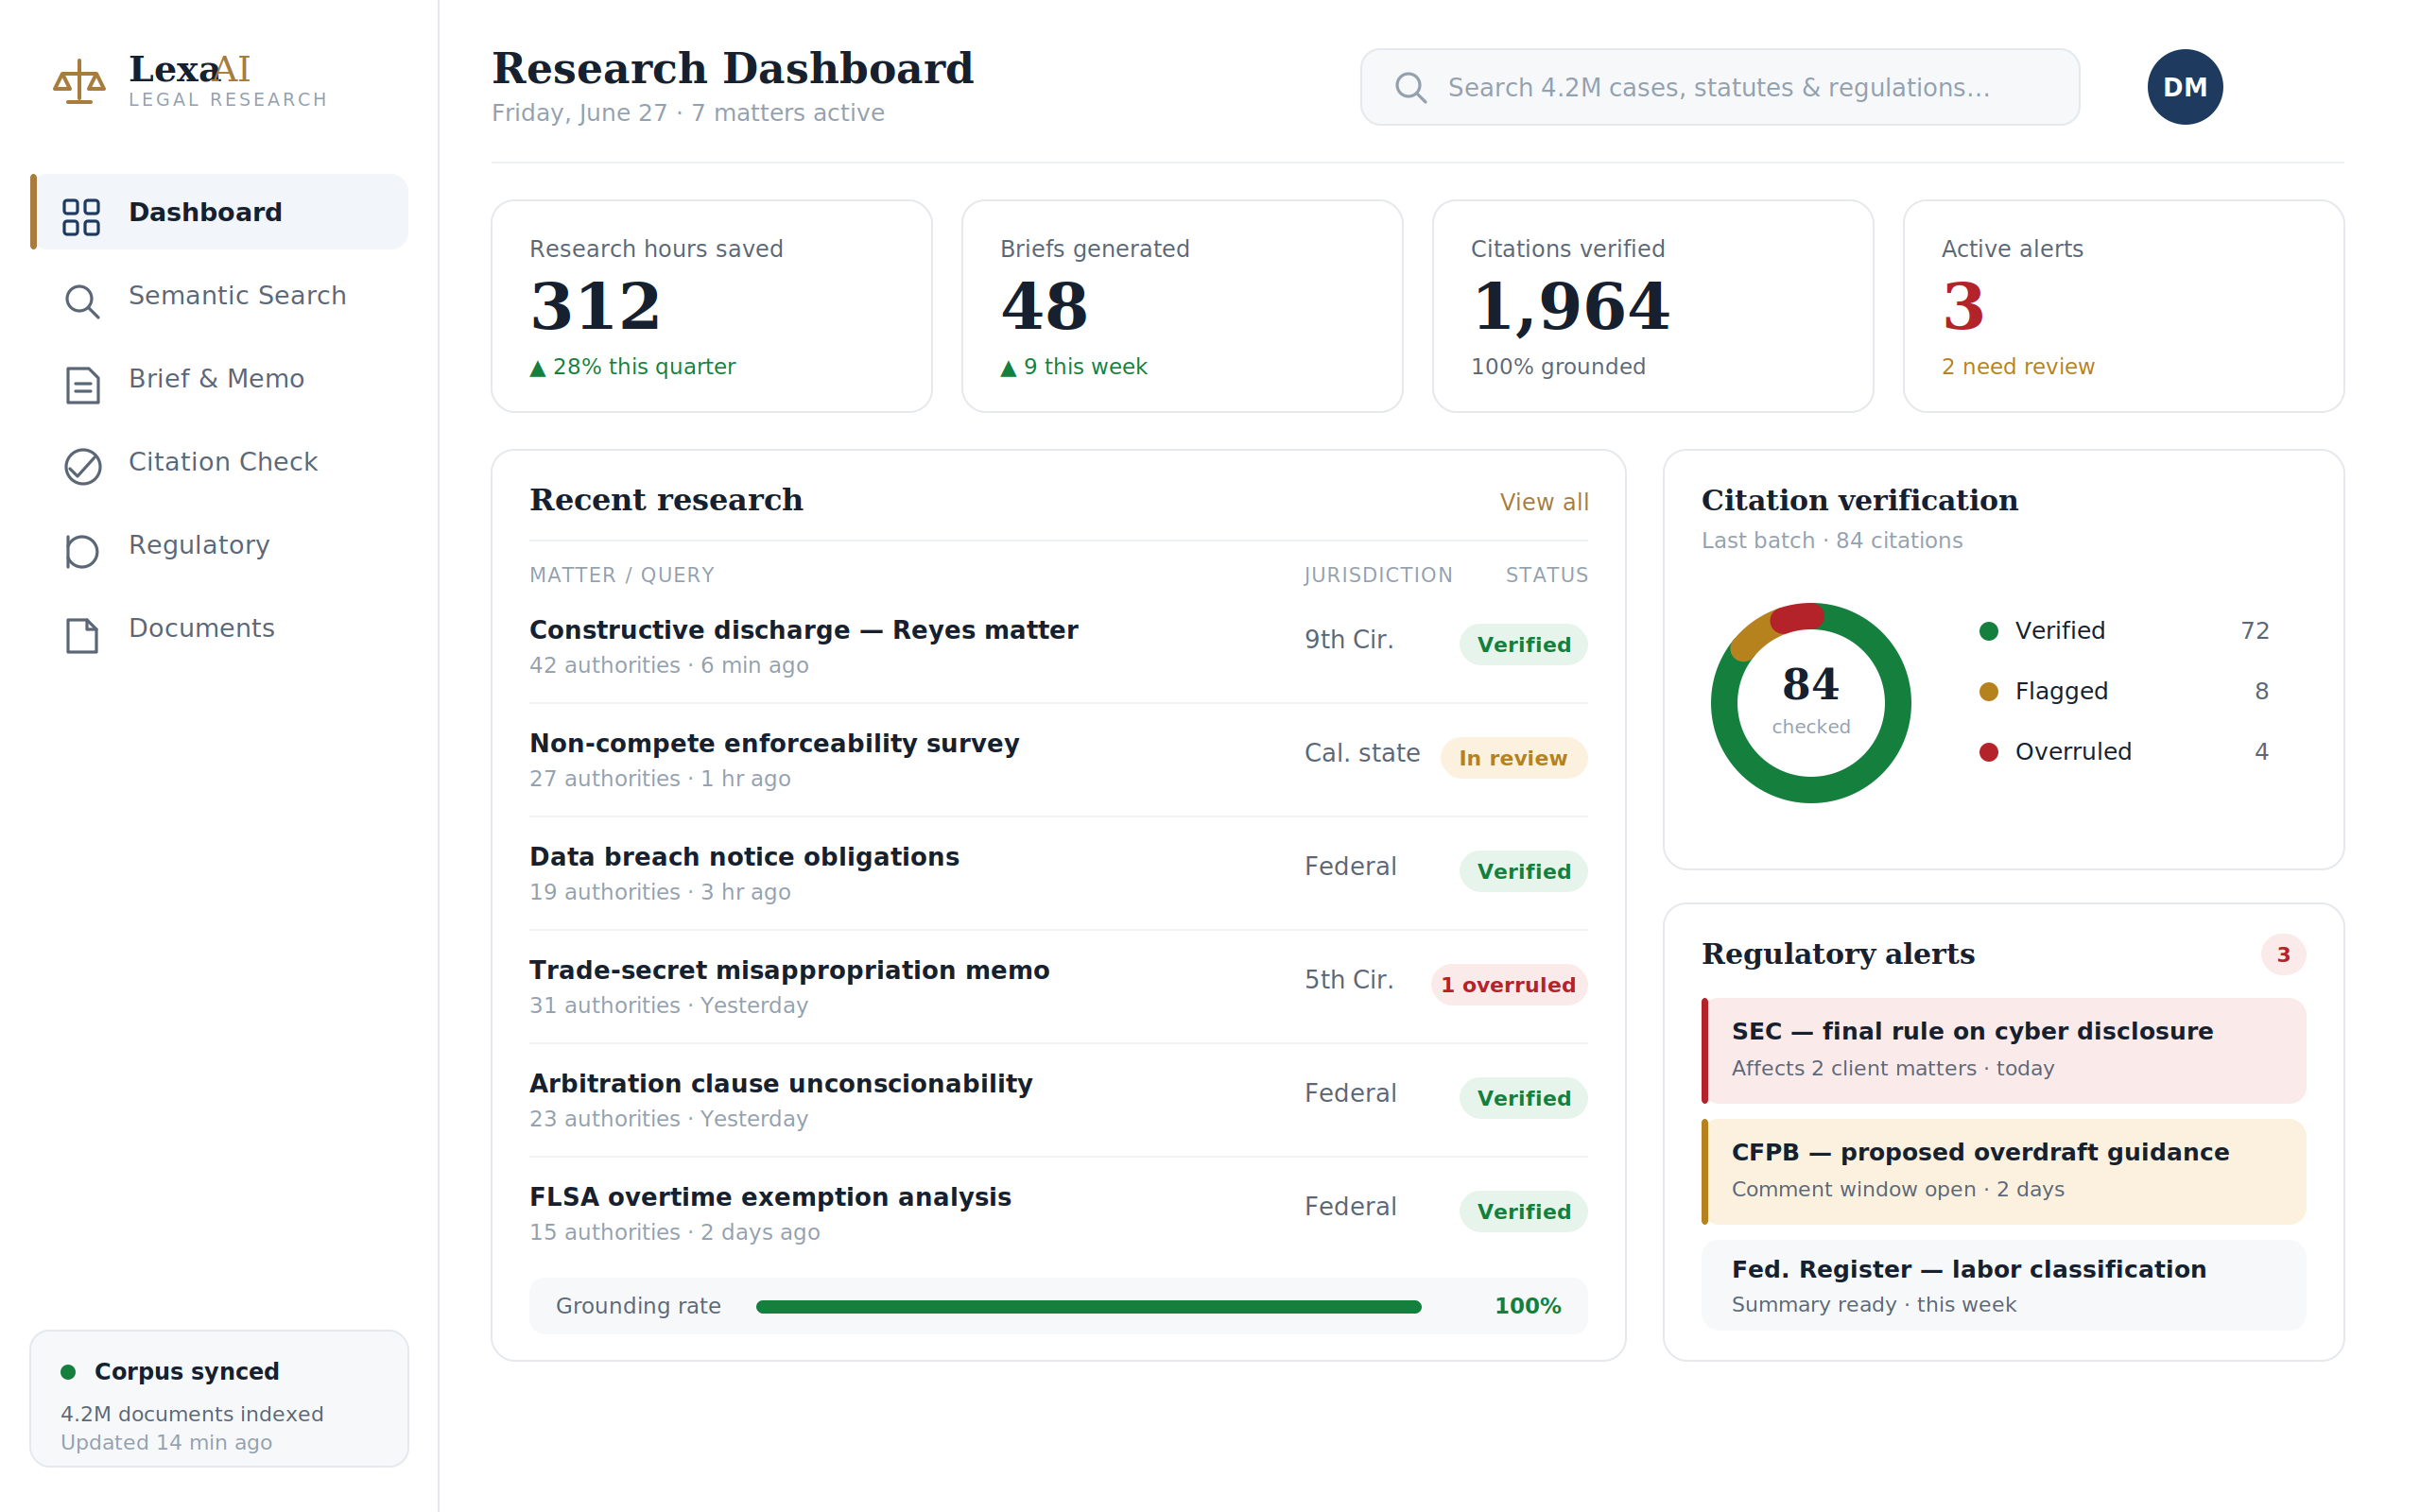Go to Brief & Memo label
The image size is (2420, 1512).
coord(216,379)
